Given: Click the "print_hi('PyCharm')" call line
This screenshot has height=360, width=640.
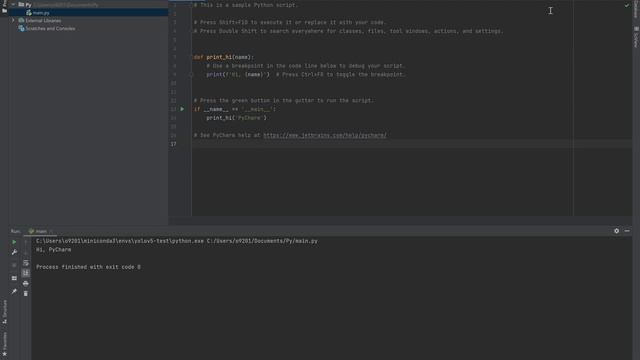Looking at the screenshot, I should [236, 118].
